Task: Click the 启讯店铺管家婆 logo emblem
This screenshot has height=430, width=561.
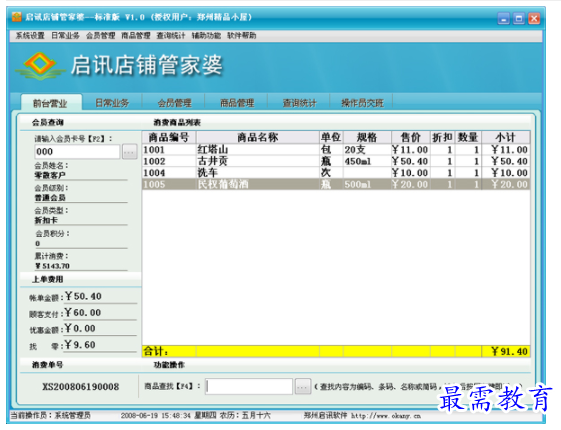Action: [x=40, y=66]
